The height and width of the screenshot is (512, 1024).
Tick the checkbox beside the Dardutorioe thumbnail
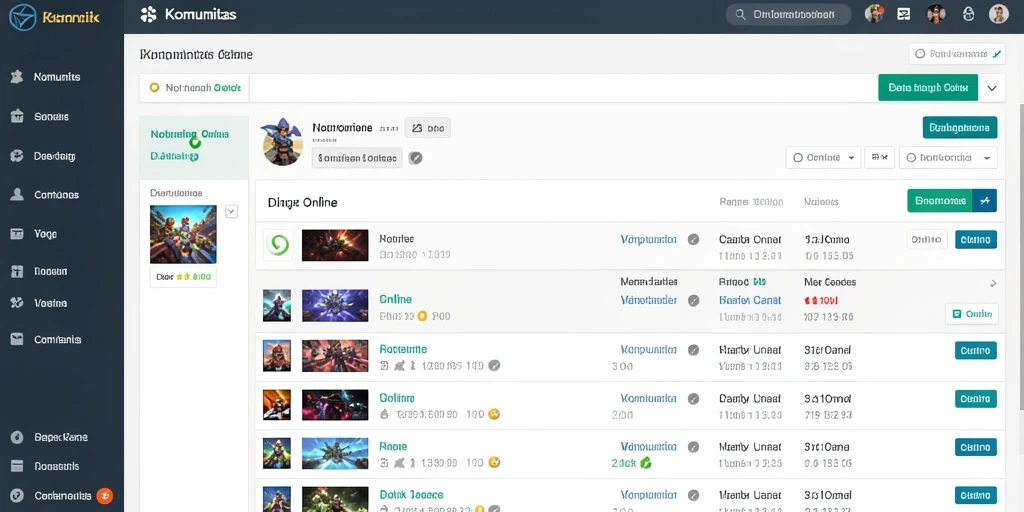(231, 212)
